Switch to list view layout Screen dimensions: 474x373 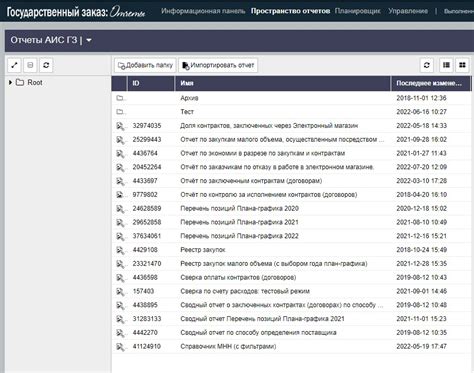pos(446,65)
